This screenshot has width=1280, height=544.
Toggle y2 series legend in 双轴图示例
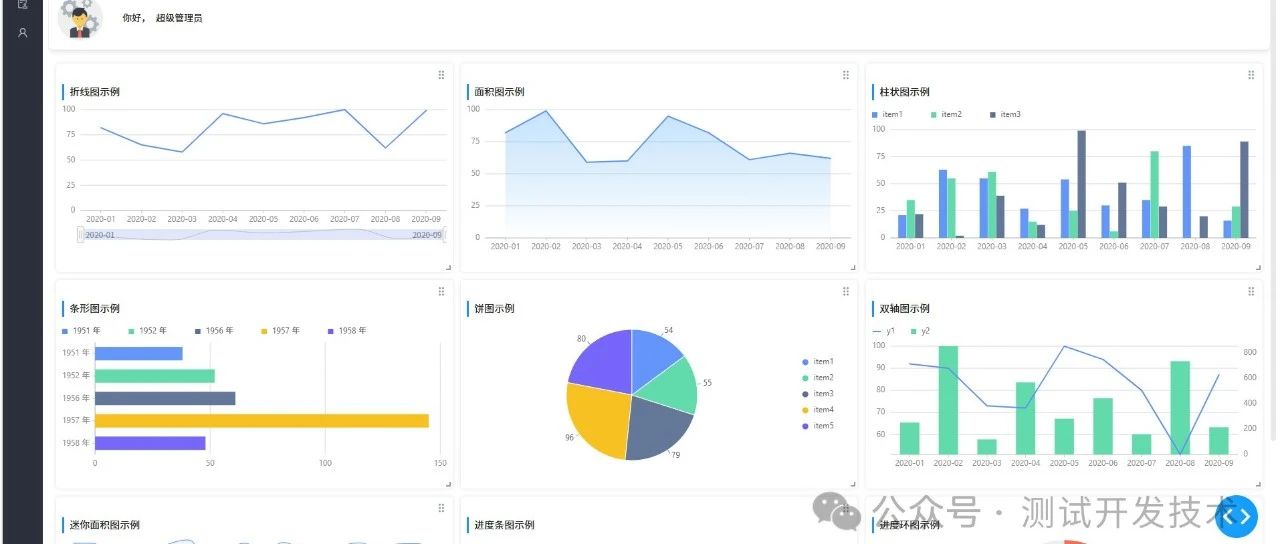coord(920,331)
